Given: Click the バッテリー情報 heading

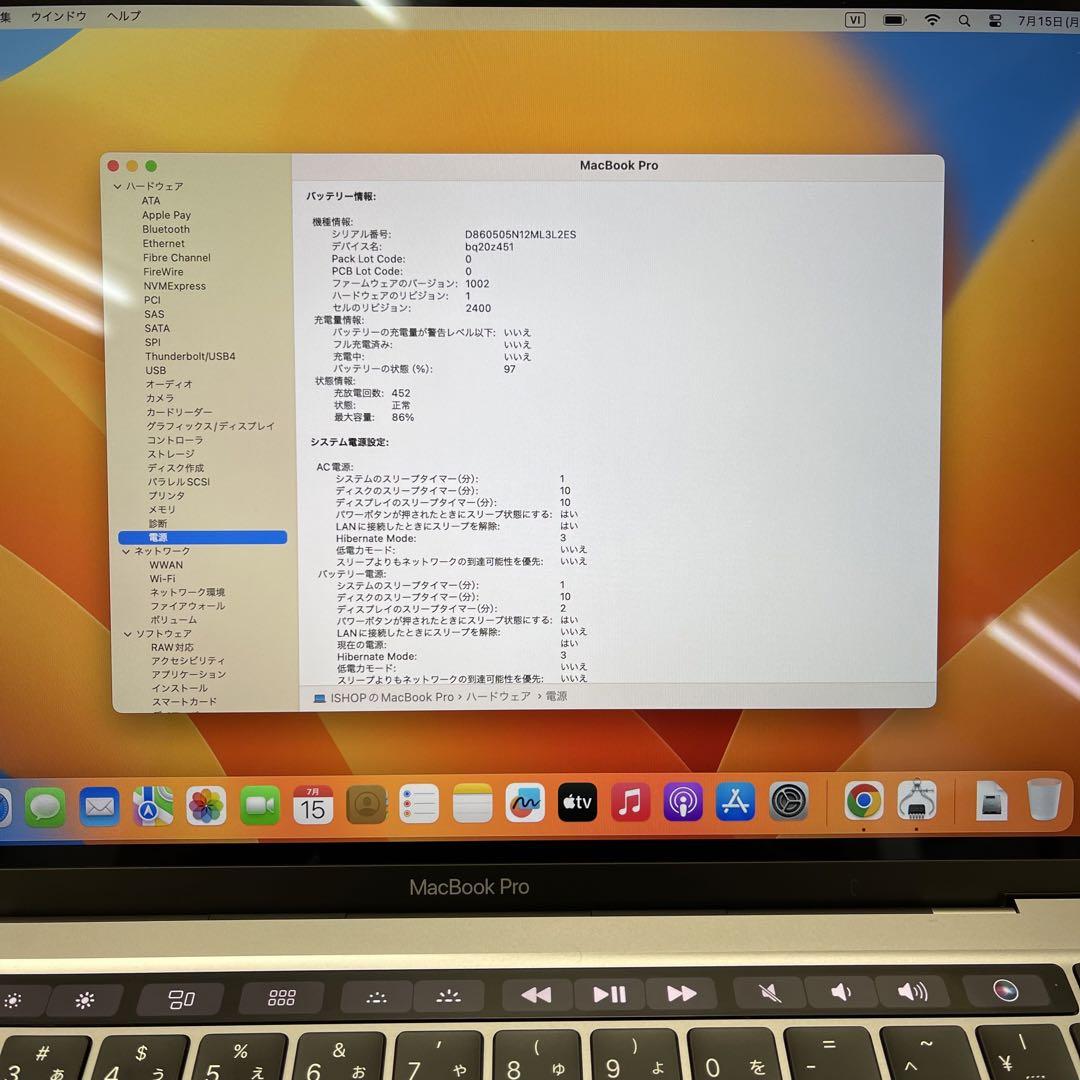Looking at the screenshot, I should (341, 196).
